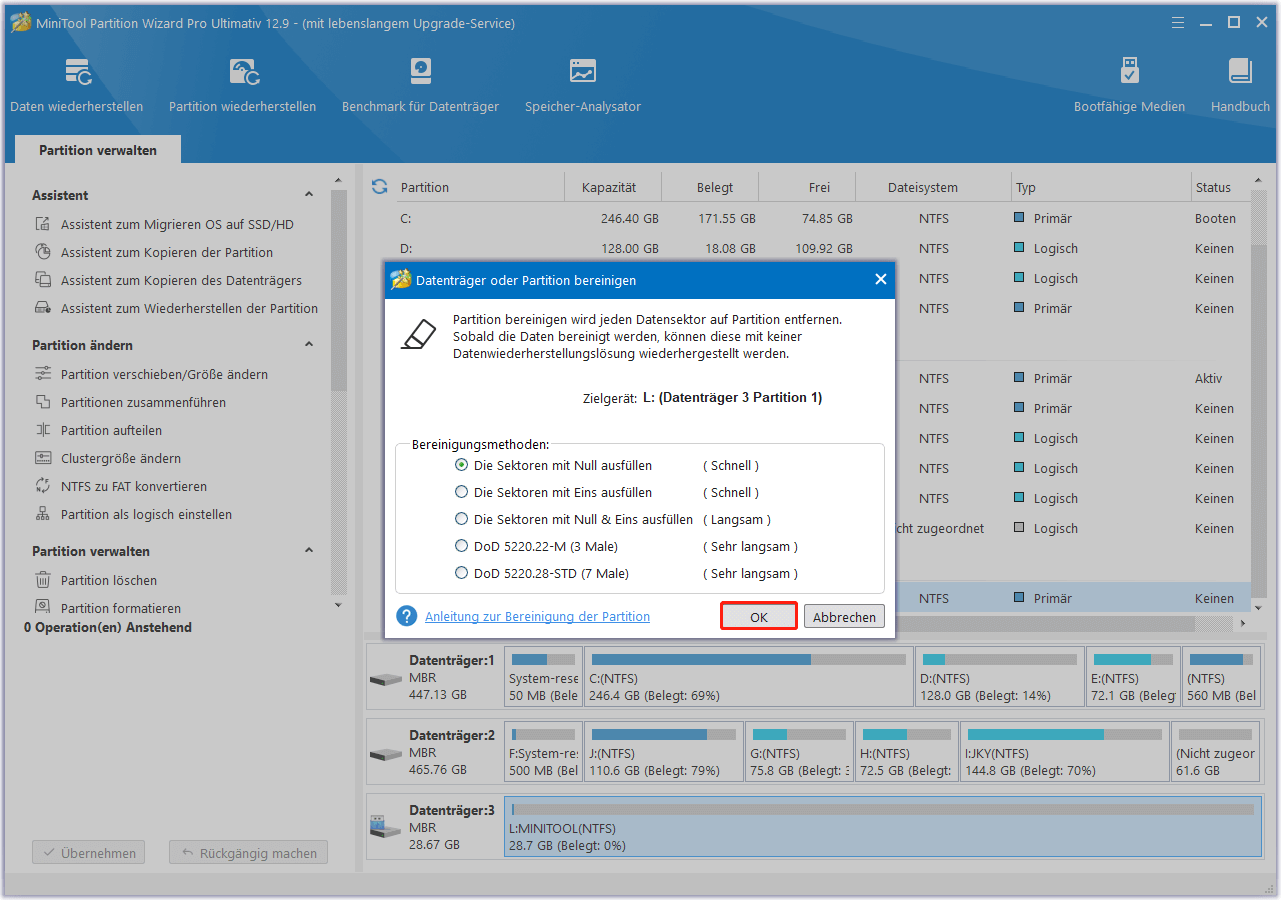
Task: Open Daten wiederherstellen tool
Action: click(77, 86)
